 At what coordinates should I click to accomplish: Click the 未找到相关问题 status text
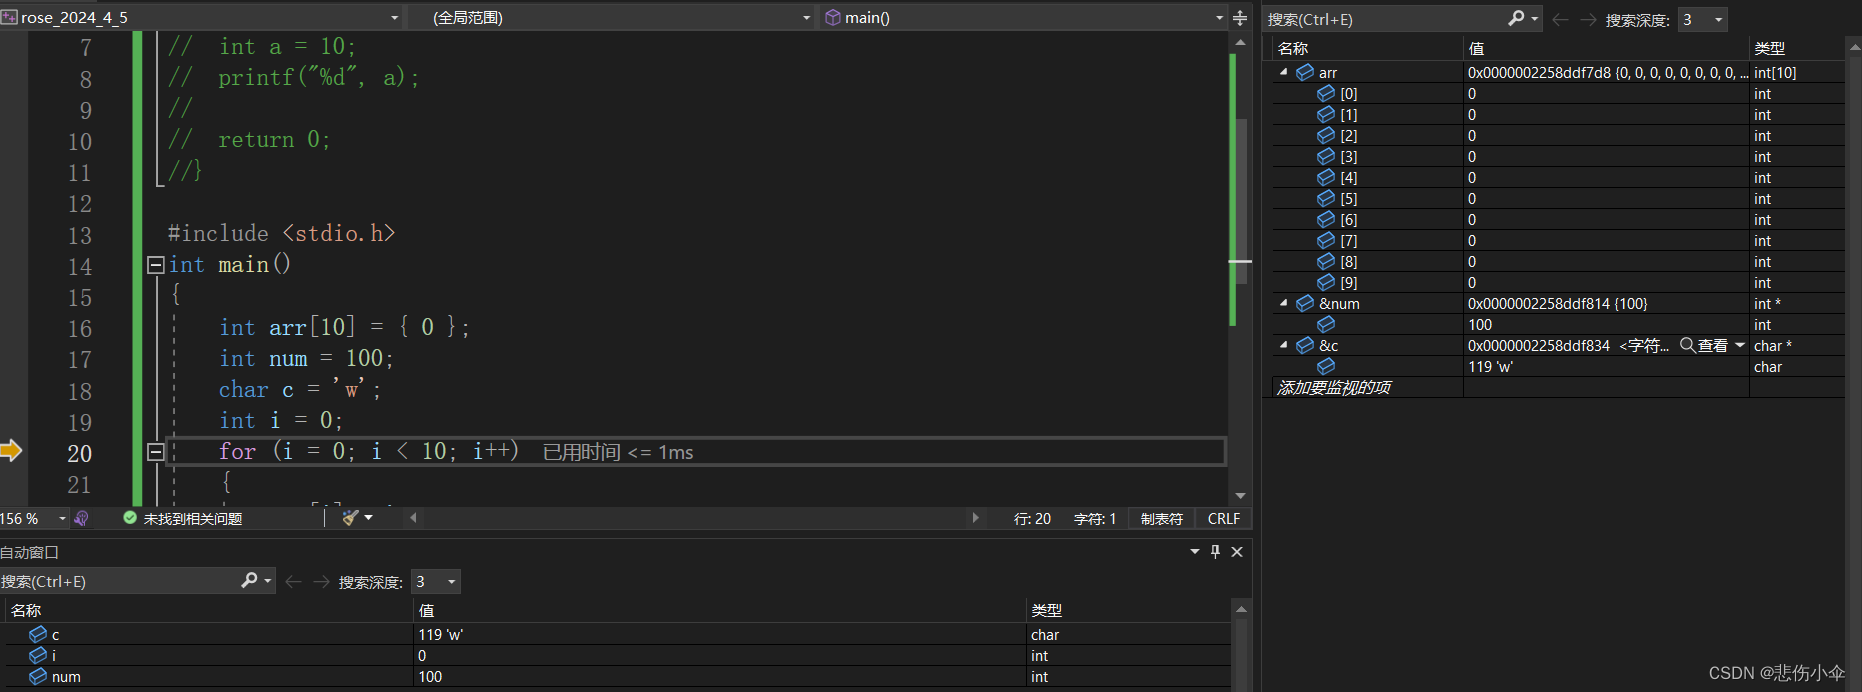(x=193, y=518)
